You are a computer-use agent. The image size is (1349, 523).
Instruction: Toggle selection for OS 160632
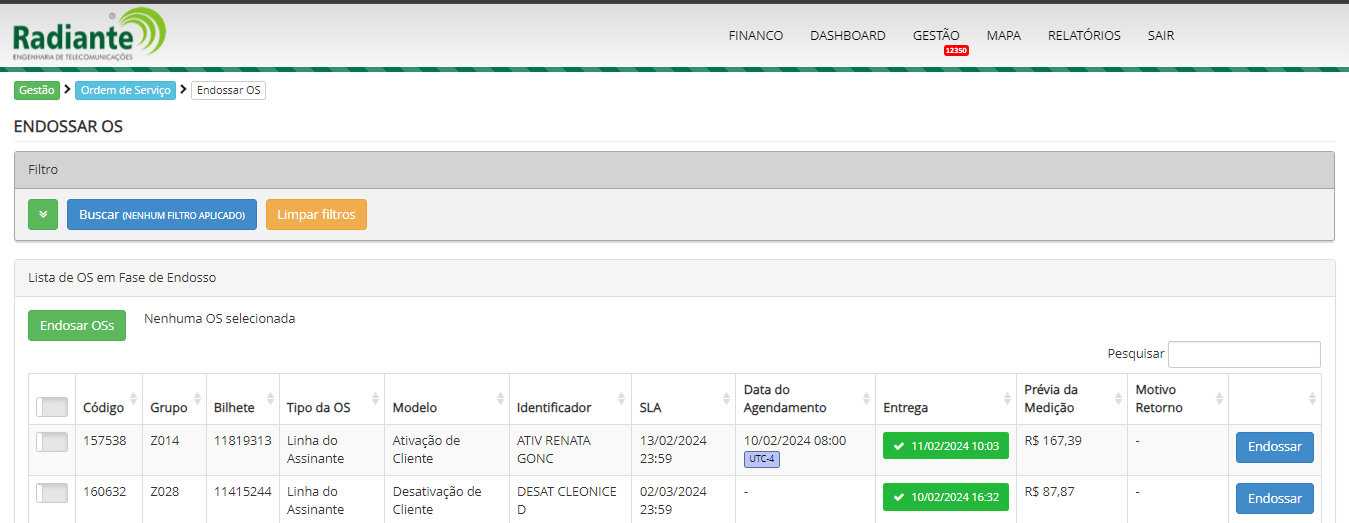coord(51,493)
